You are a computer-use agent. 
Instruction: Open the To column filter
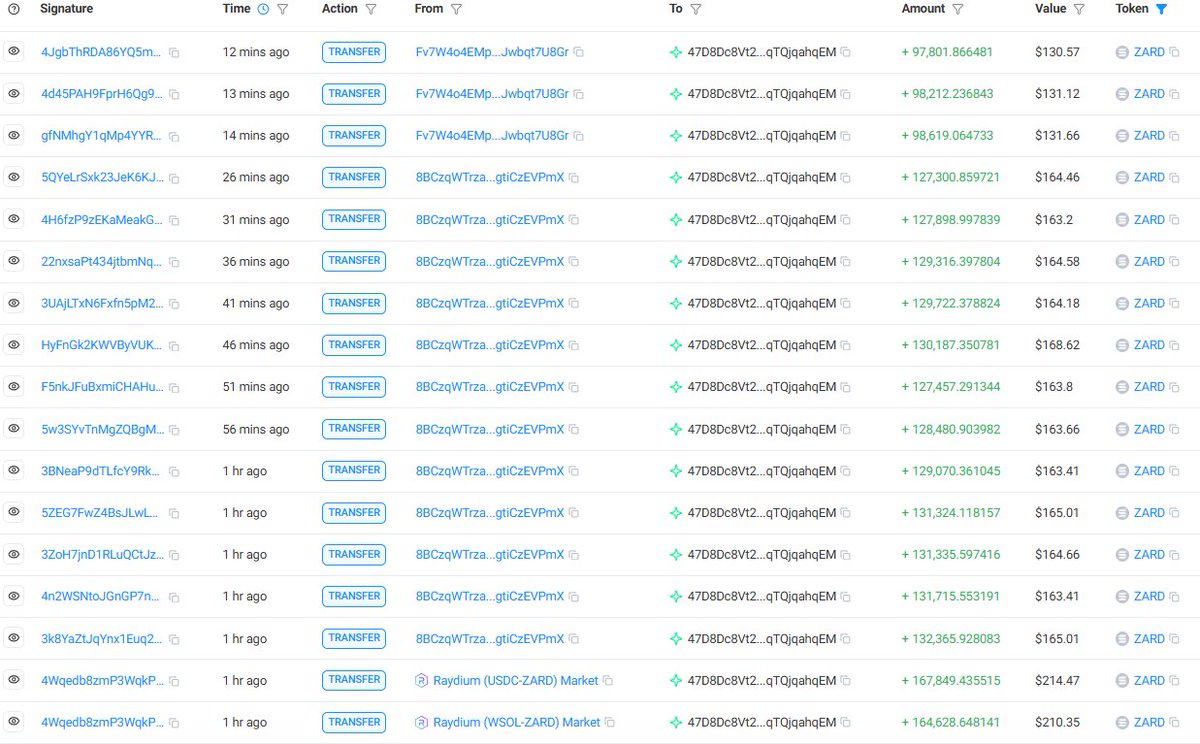696,9
